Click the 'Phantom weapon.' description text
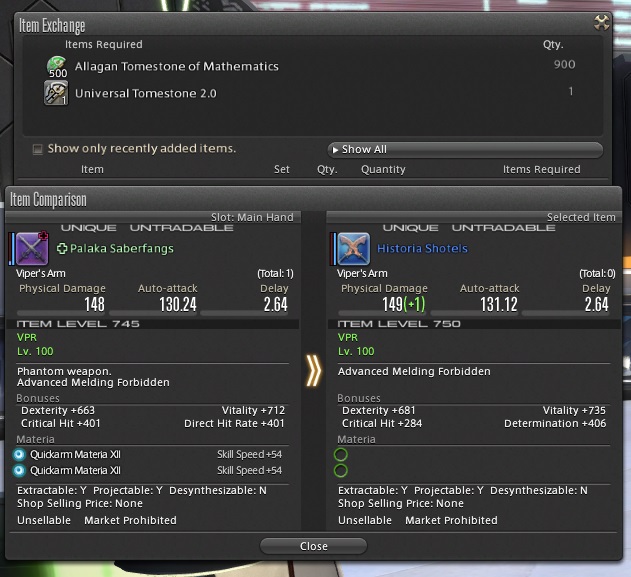The width and height of the screenshot is (631, 577). [64, 371]
